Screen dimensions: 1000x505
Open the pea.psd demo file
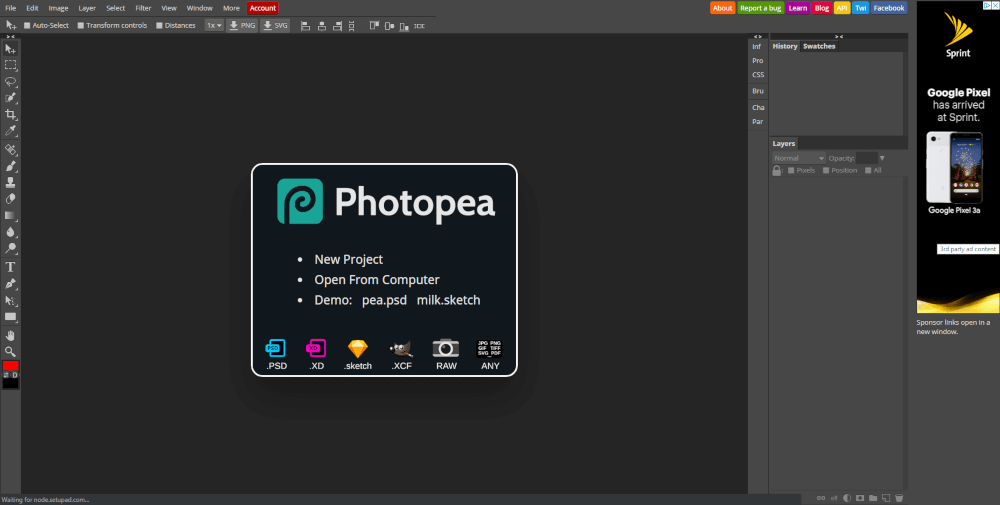coord(385,300)
